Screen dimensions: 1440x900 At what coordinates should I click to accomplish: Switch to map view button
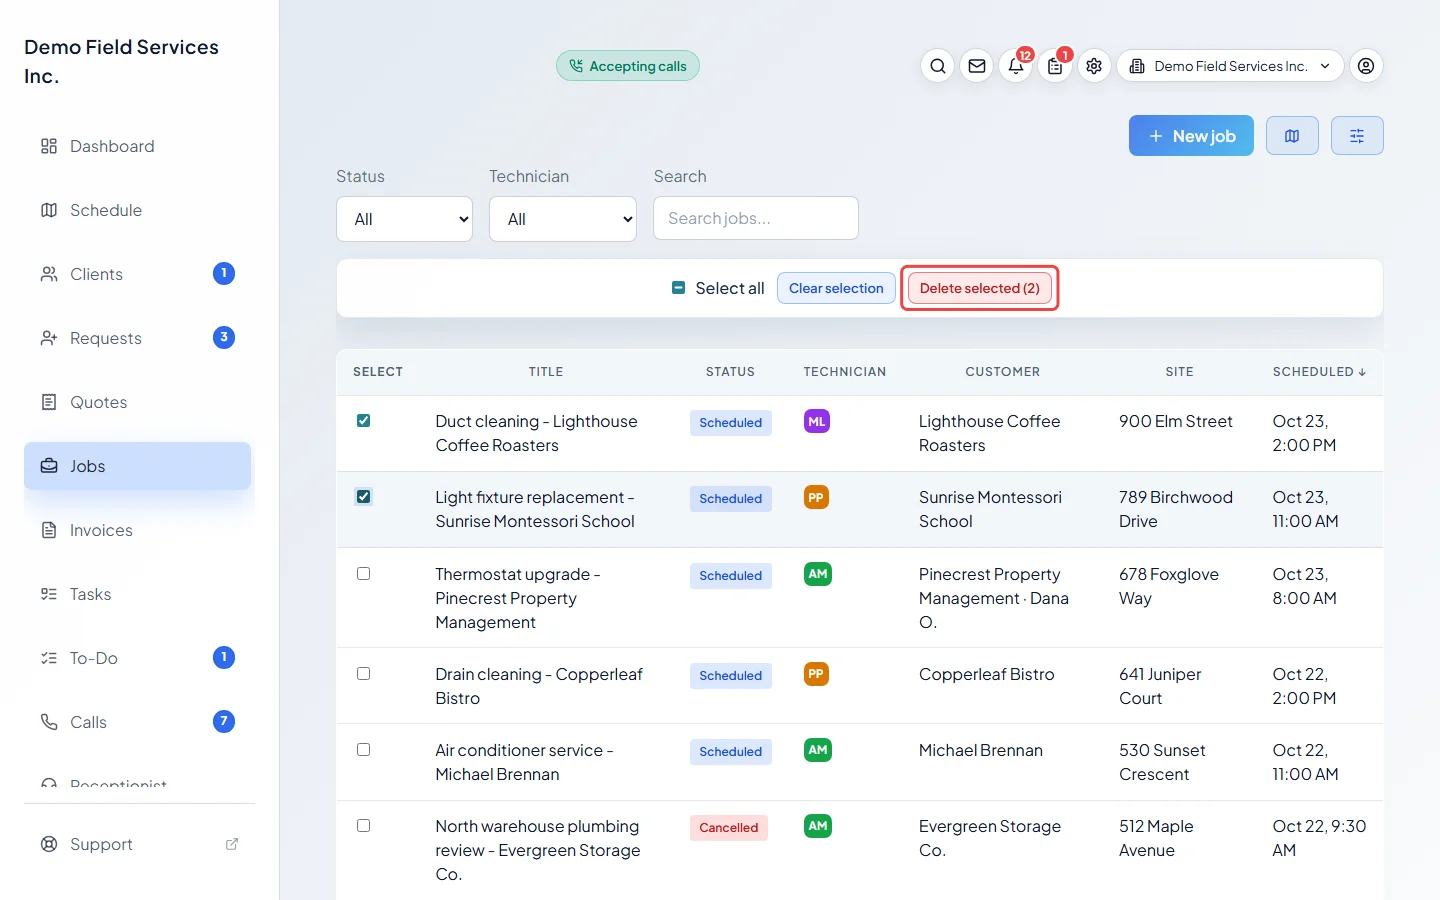point(1292,136)
